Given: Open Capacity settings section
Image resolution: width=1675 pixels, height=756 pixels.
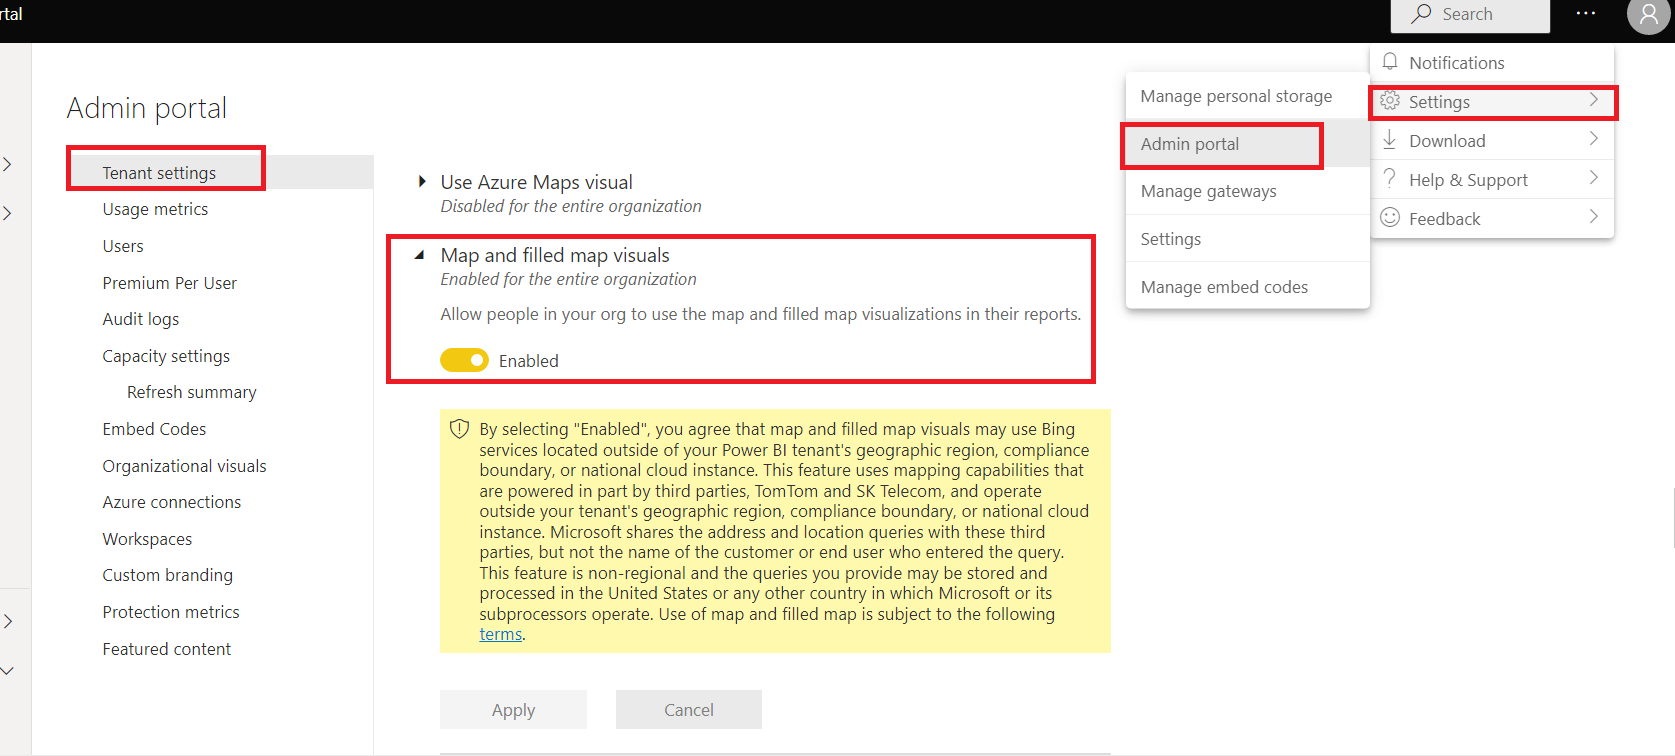Looking at the screenshot, I should coord(166,356).
